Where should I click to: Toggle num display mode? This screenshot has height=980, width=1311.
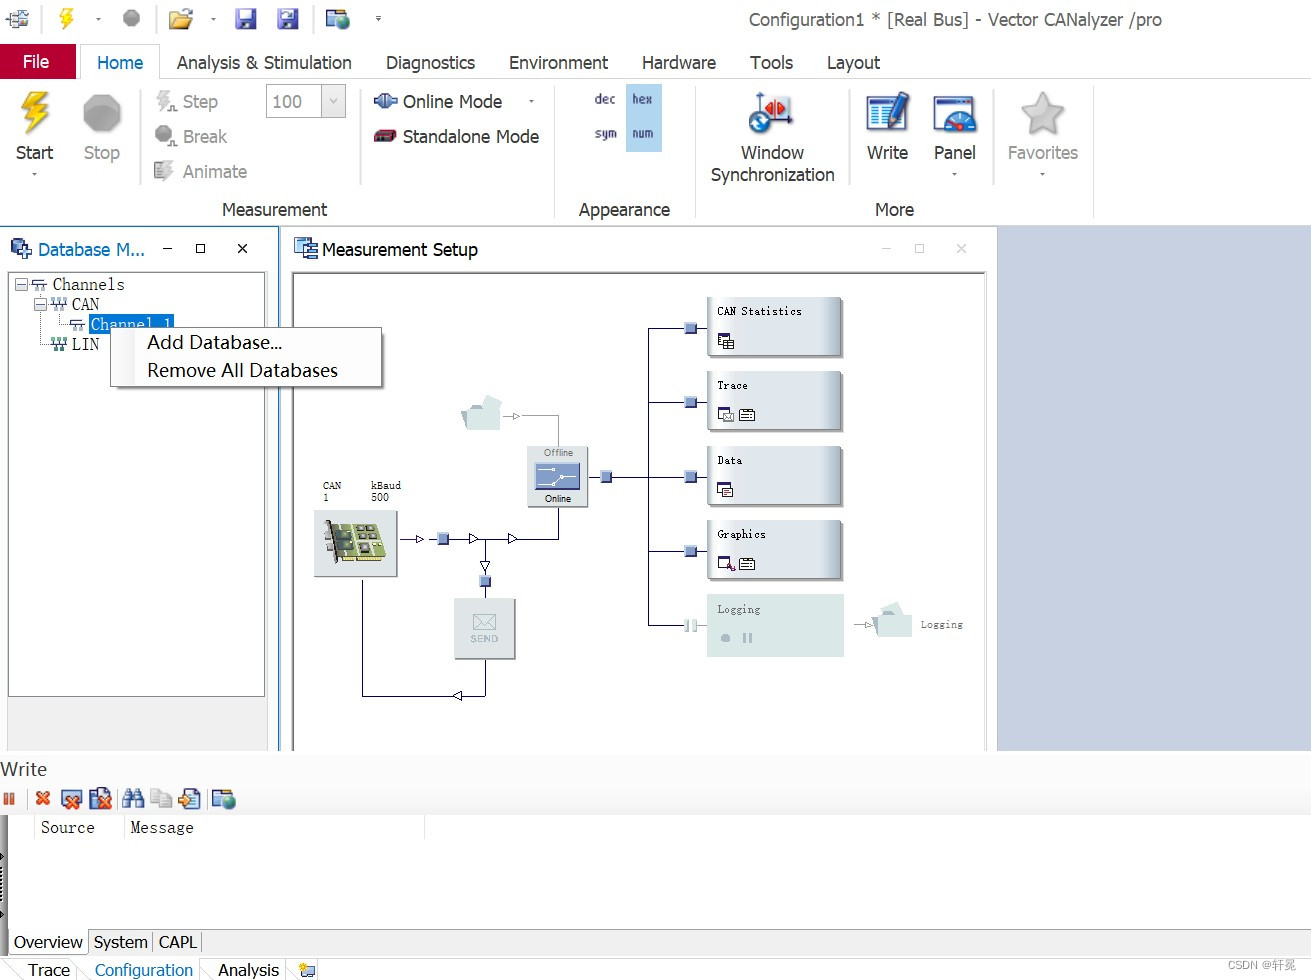point(643,133)
